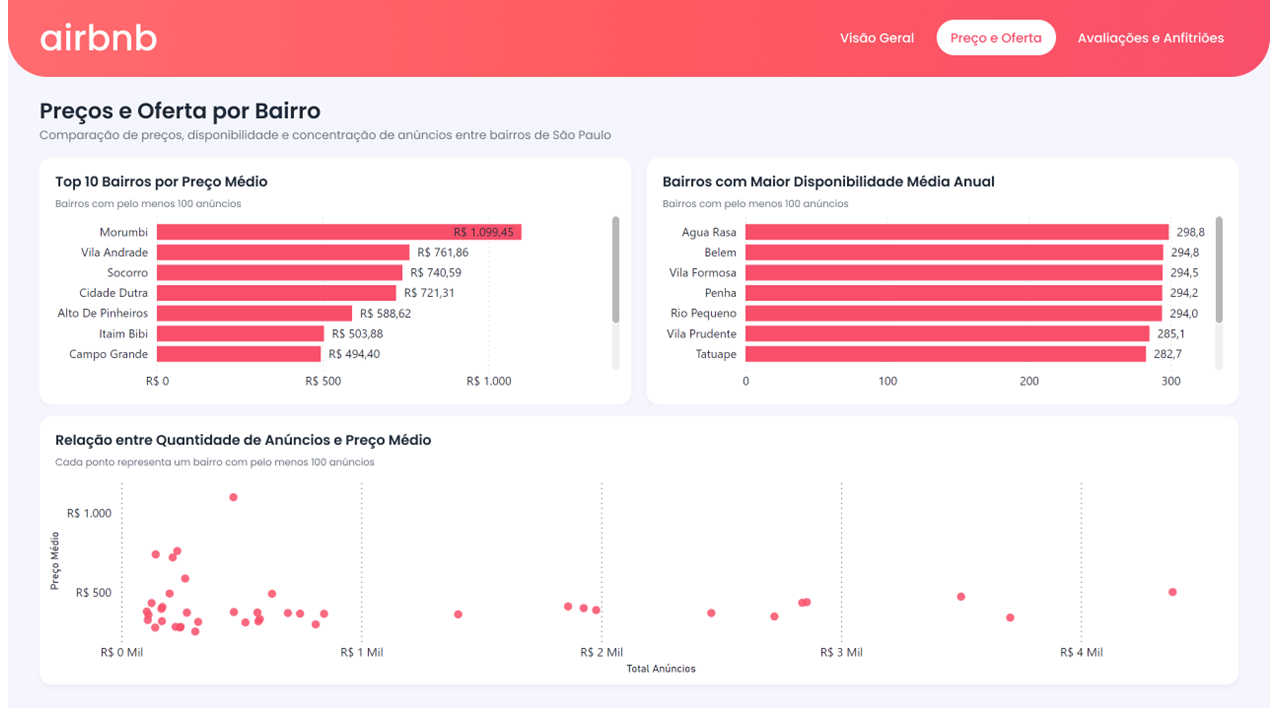Click 'Alto De Pinheiros' label text
This screenshot has height=720, width=1280.
(x=103, y=313)
